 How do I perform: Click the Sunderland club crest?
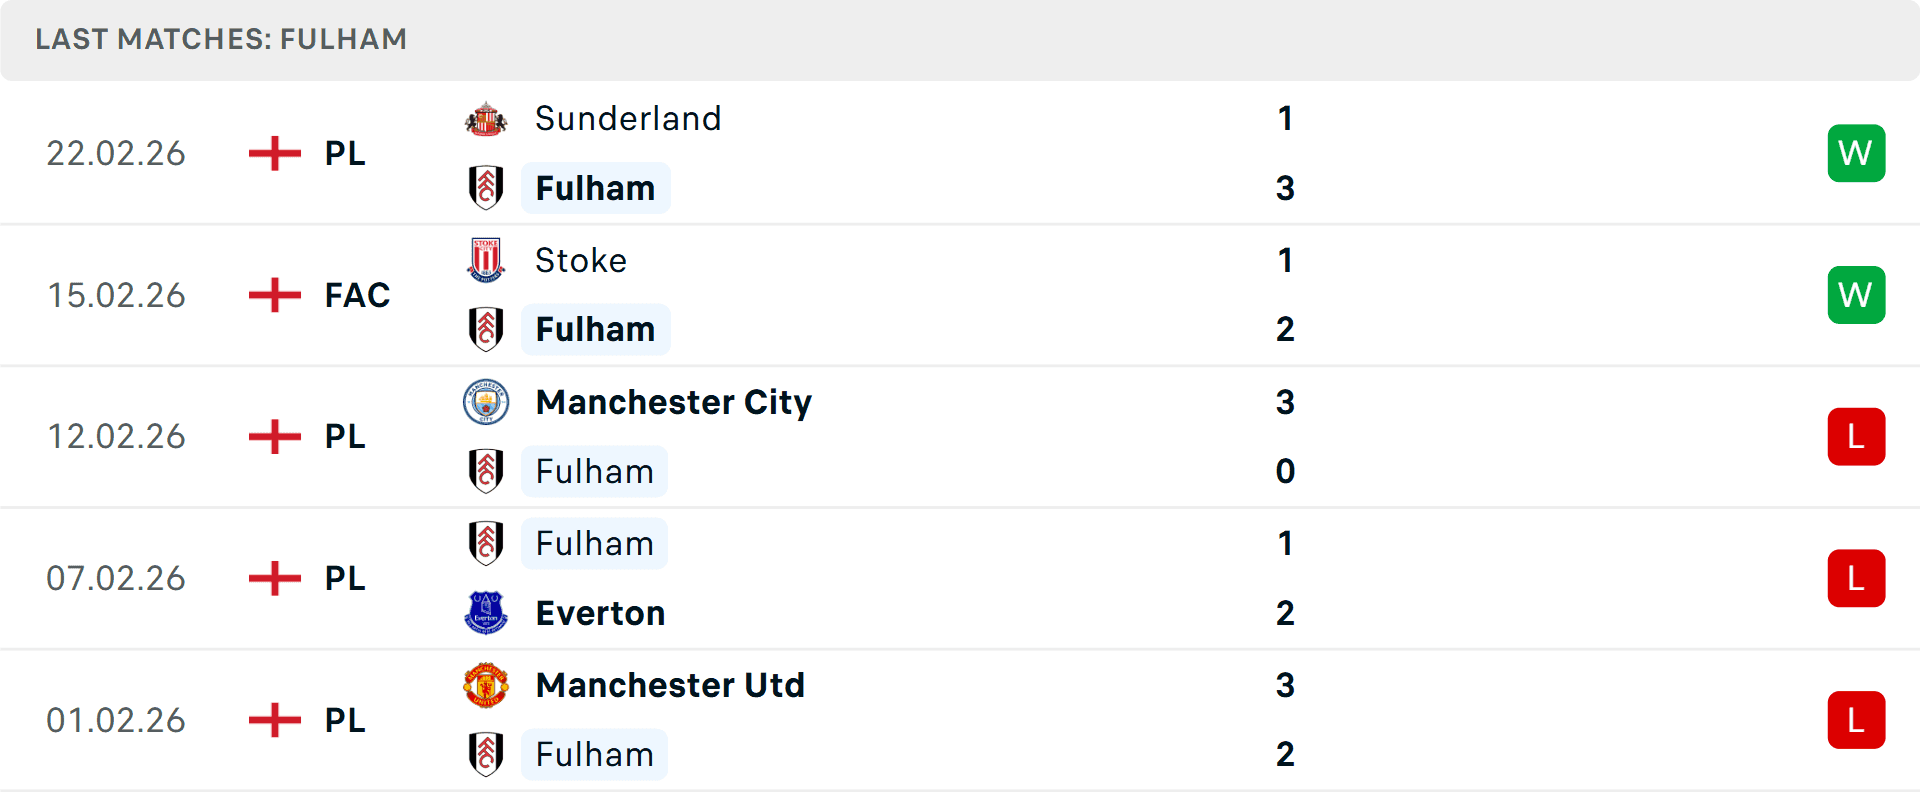coord(486,118)
